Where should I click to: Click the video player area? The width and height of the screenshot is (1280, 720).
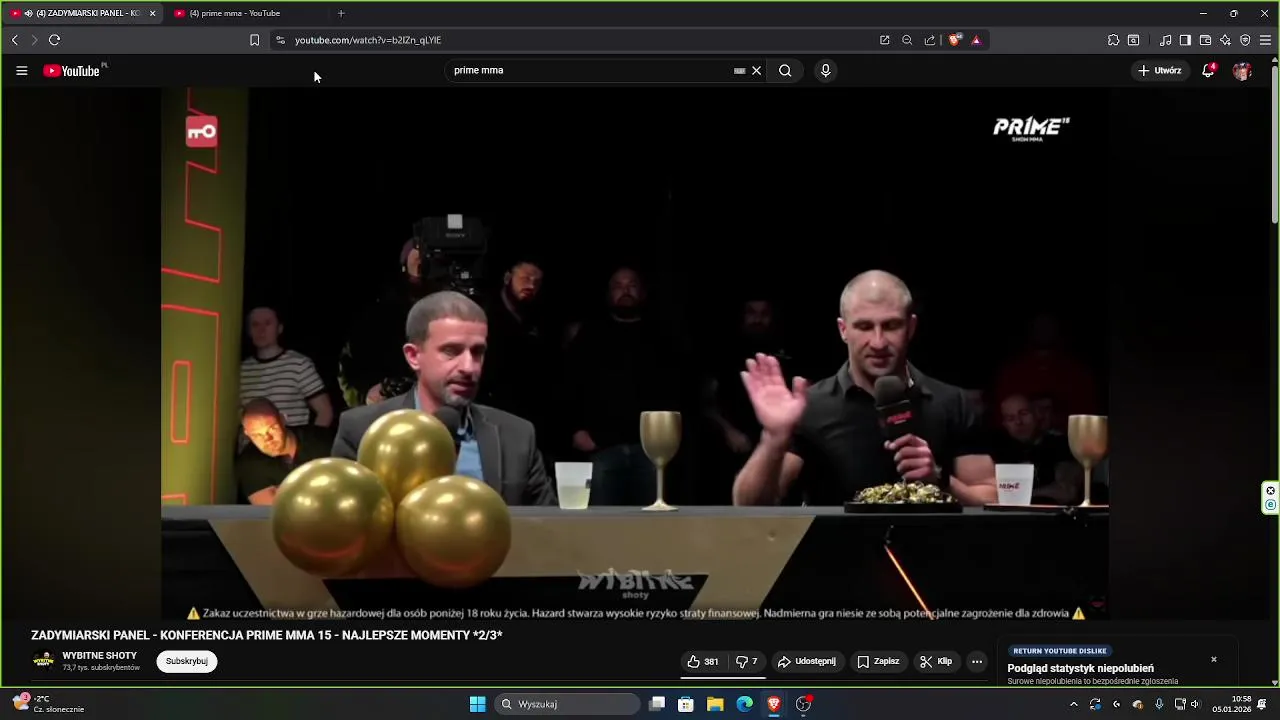635,355
